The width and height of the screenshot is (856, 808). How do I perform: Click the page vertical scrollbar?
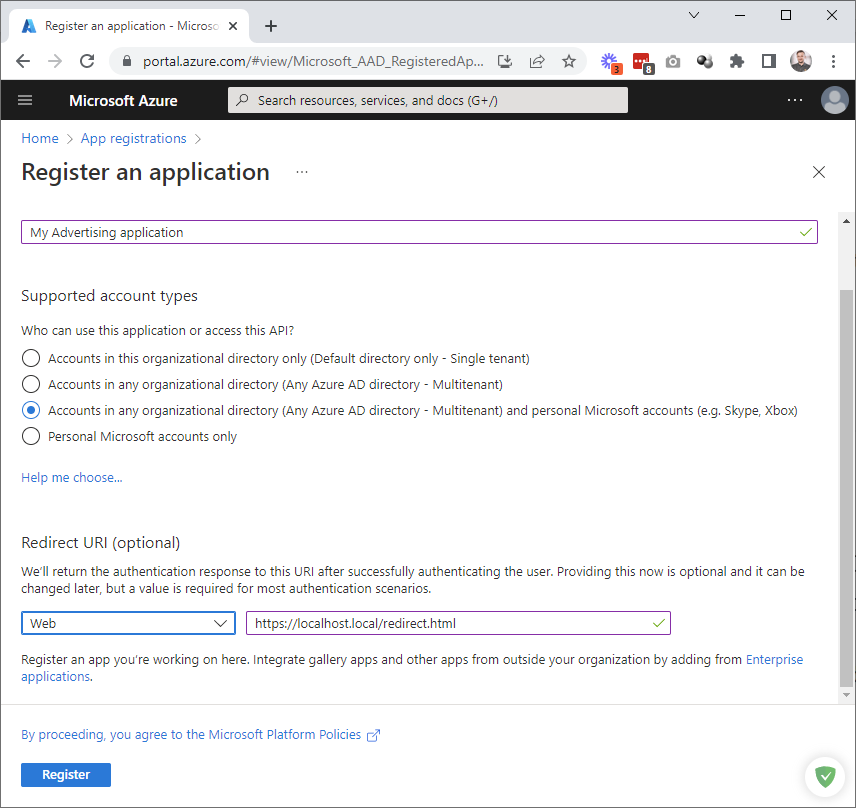tap(846, 450)
